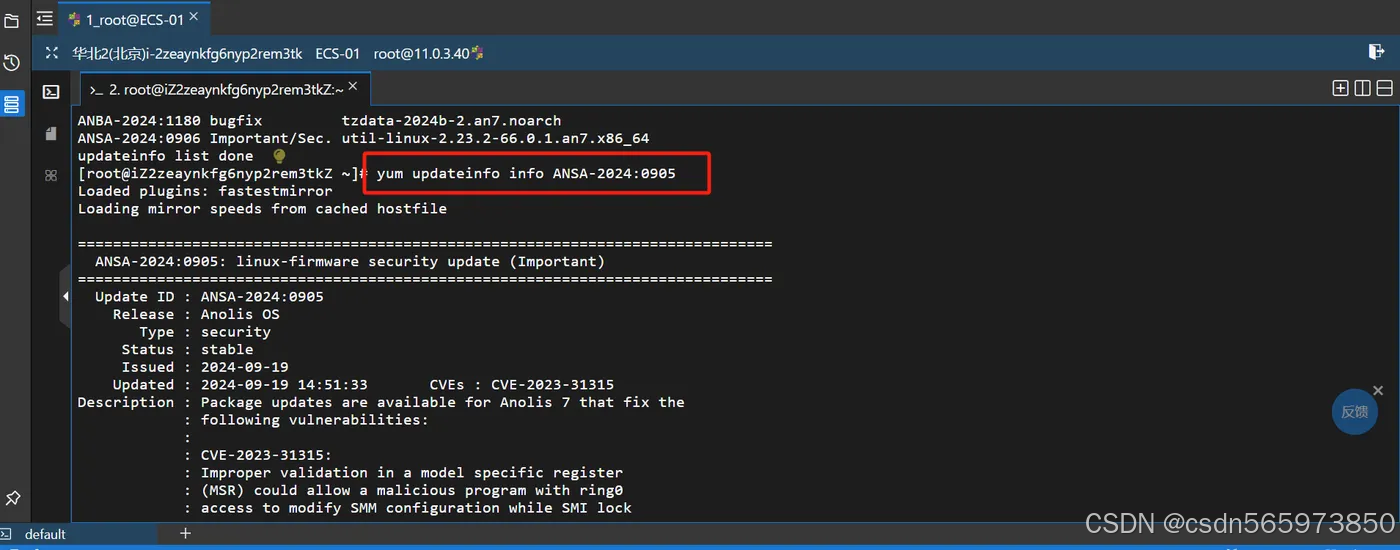The height and width of the screenshot is (550, 1400).
Task: Click 'Loaded plugins: fastestmirror' output line
Action: 205,191
